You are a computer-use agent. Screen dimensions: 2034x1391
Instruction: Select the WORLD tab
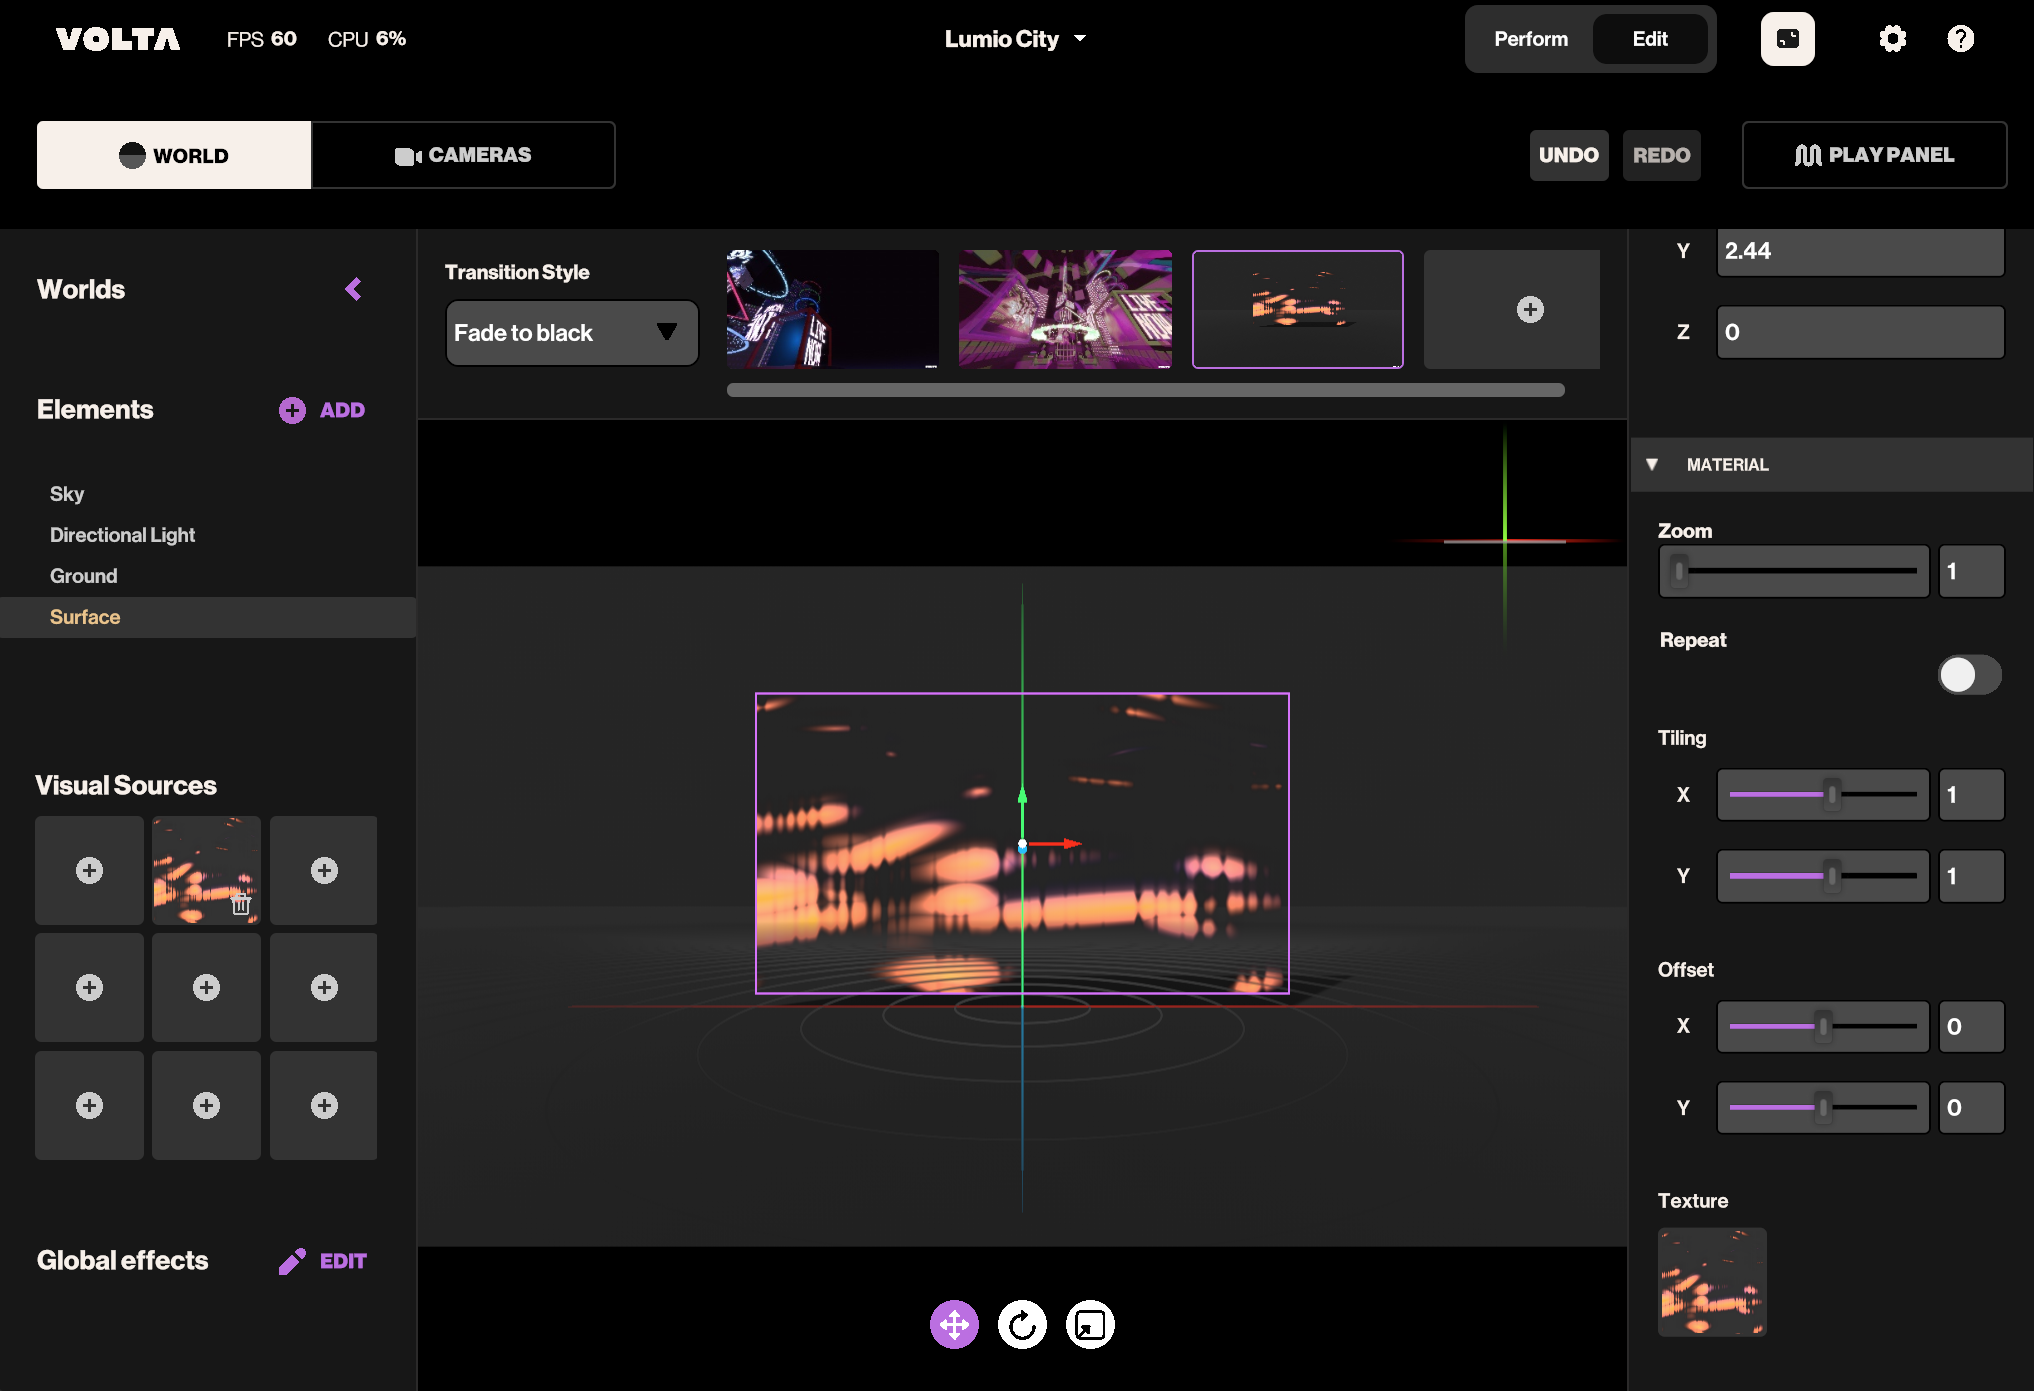(x=174, y=155)
